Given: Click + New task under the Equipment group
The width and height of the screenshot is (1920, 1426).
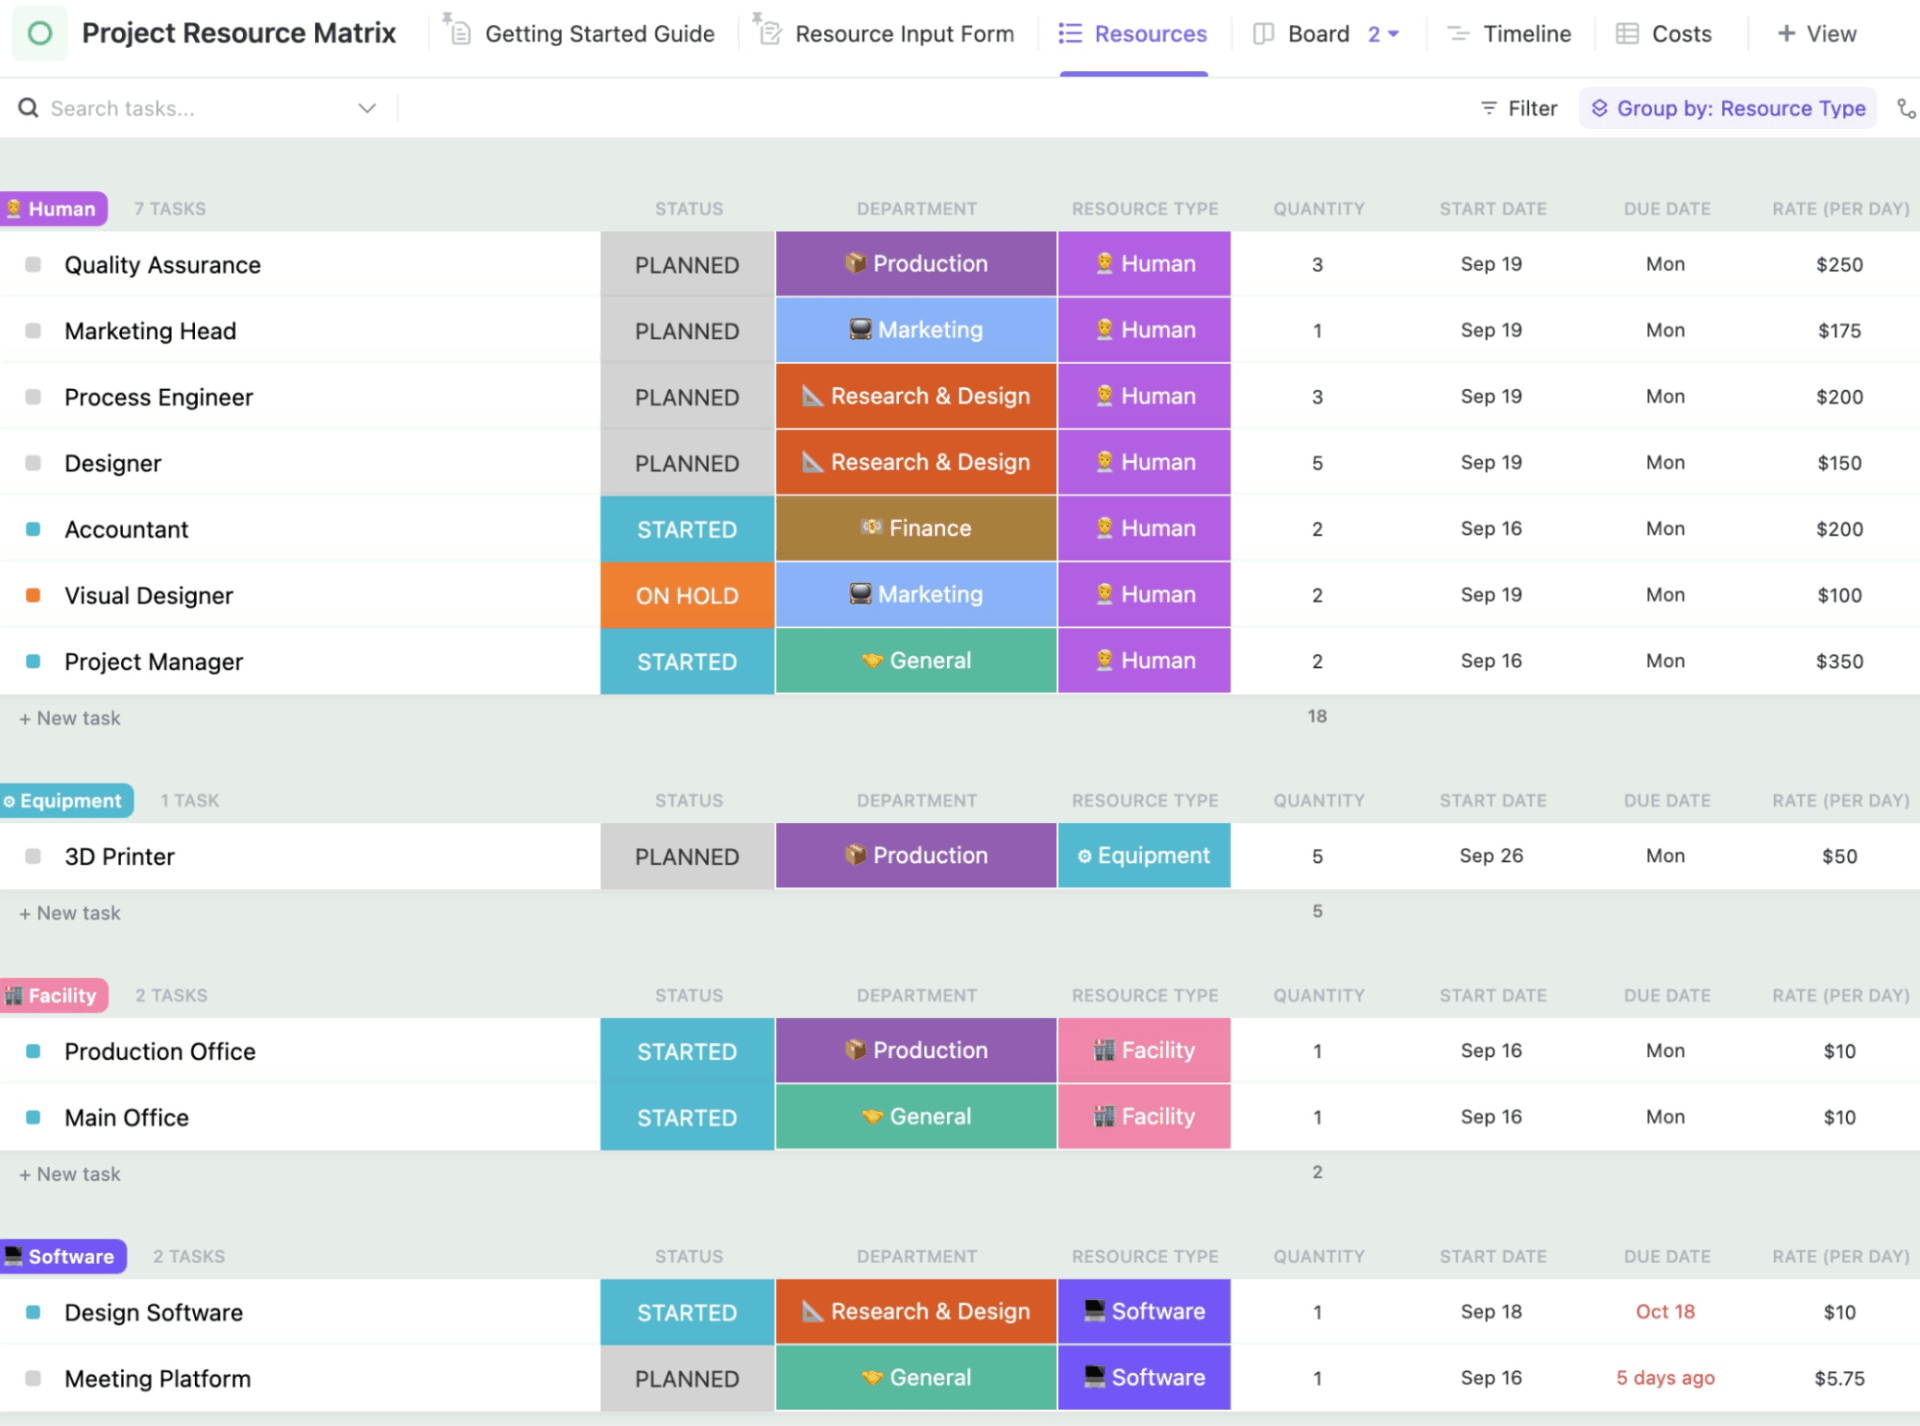Looking at the screenshot, I should tap(68, 911).
